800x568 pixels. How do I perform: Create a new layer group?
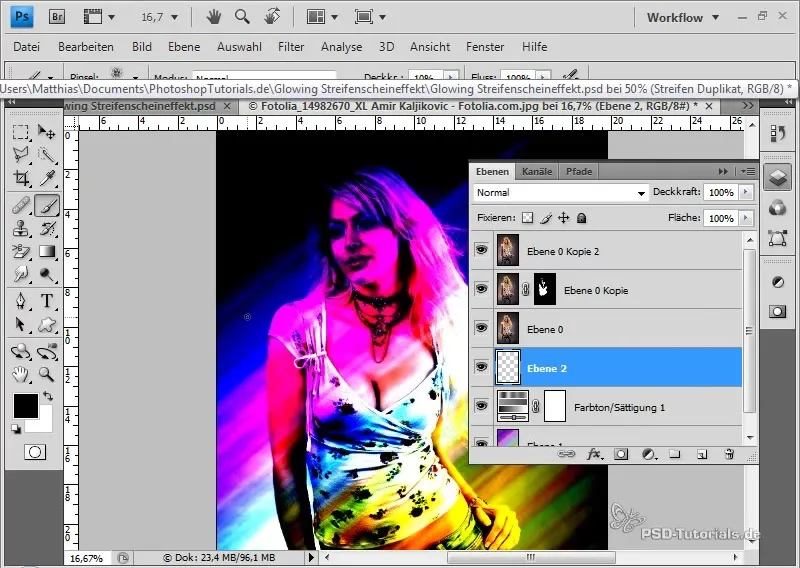[x=675, y=454]
